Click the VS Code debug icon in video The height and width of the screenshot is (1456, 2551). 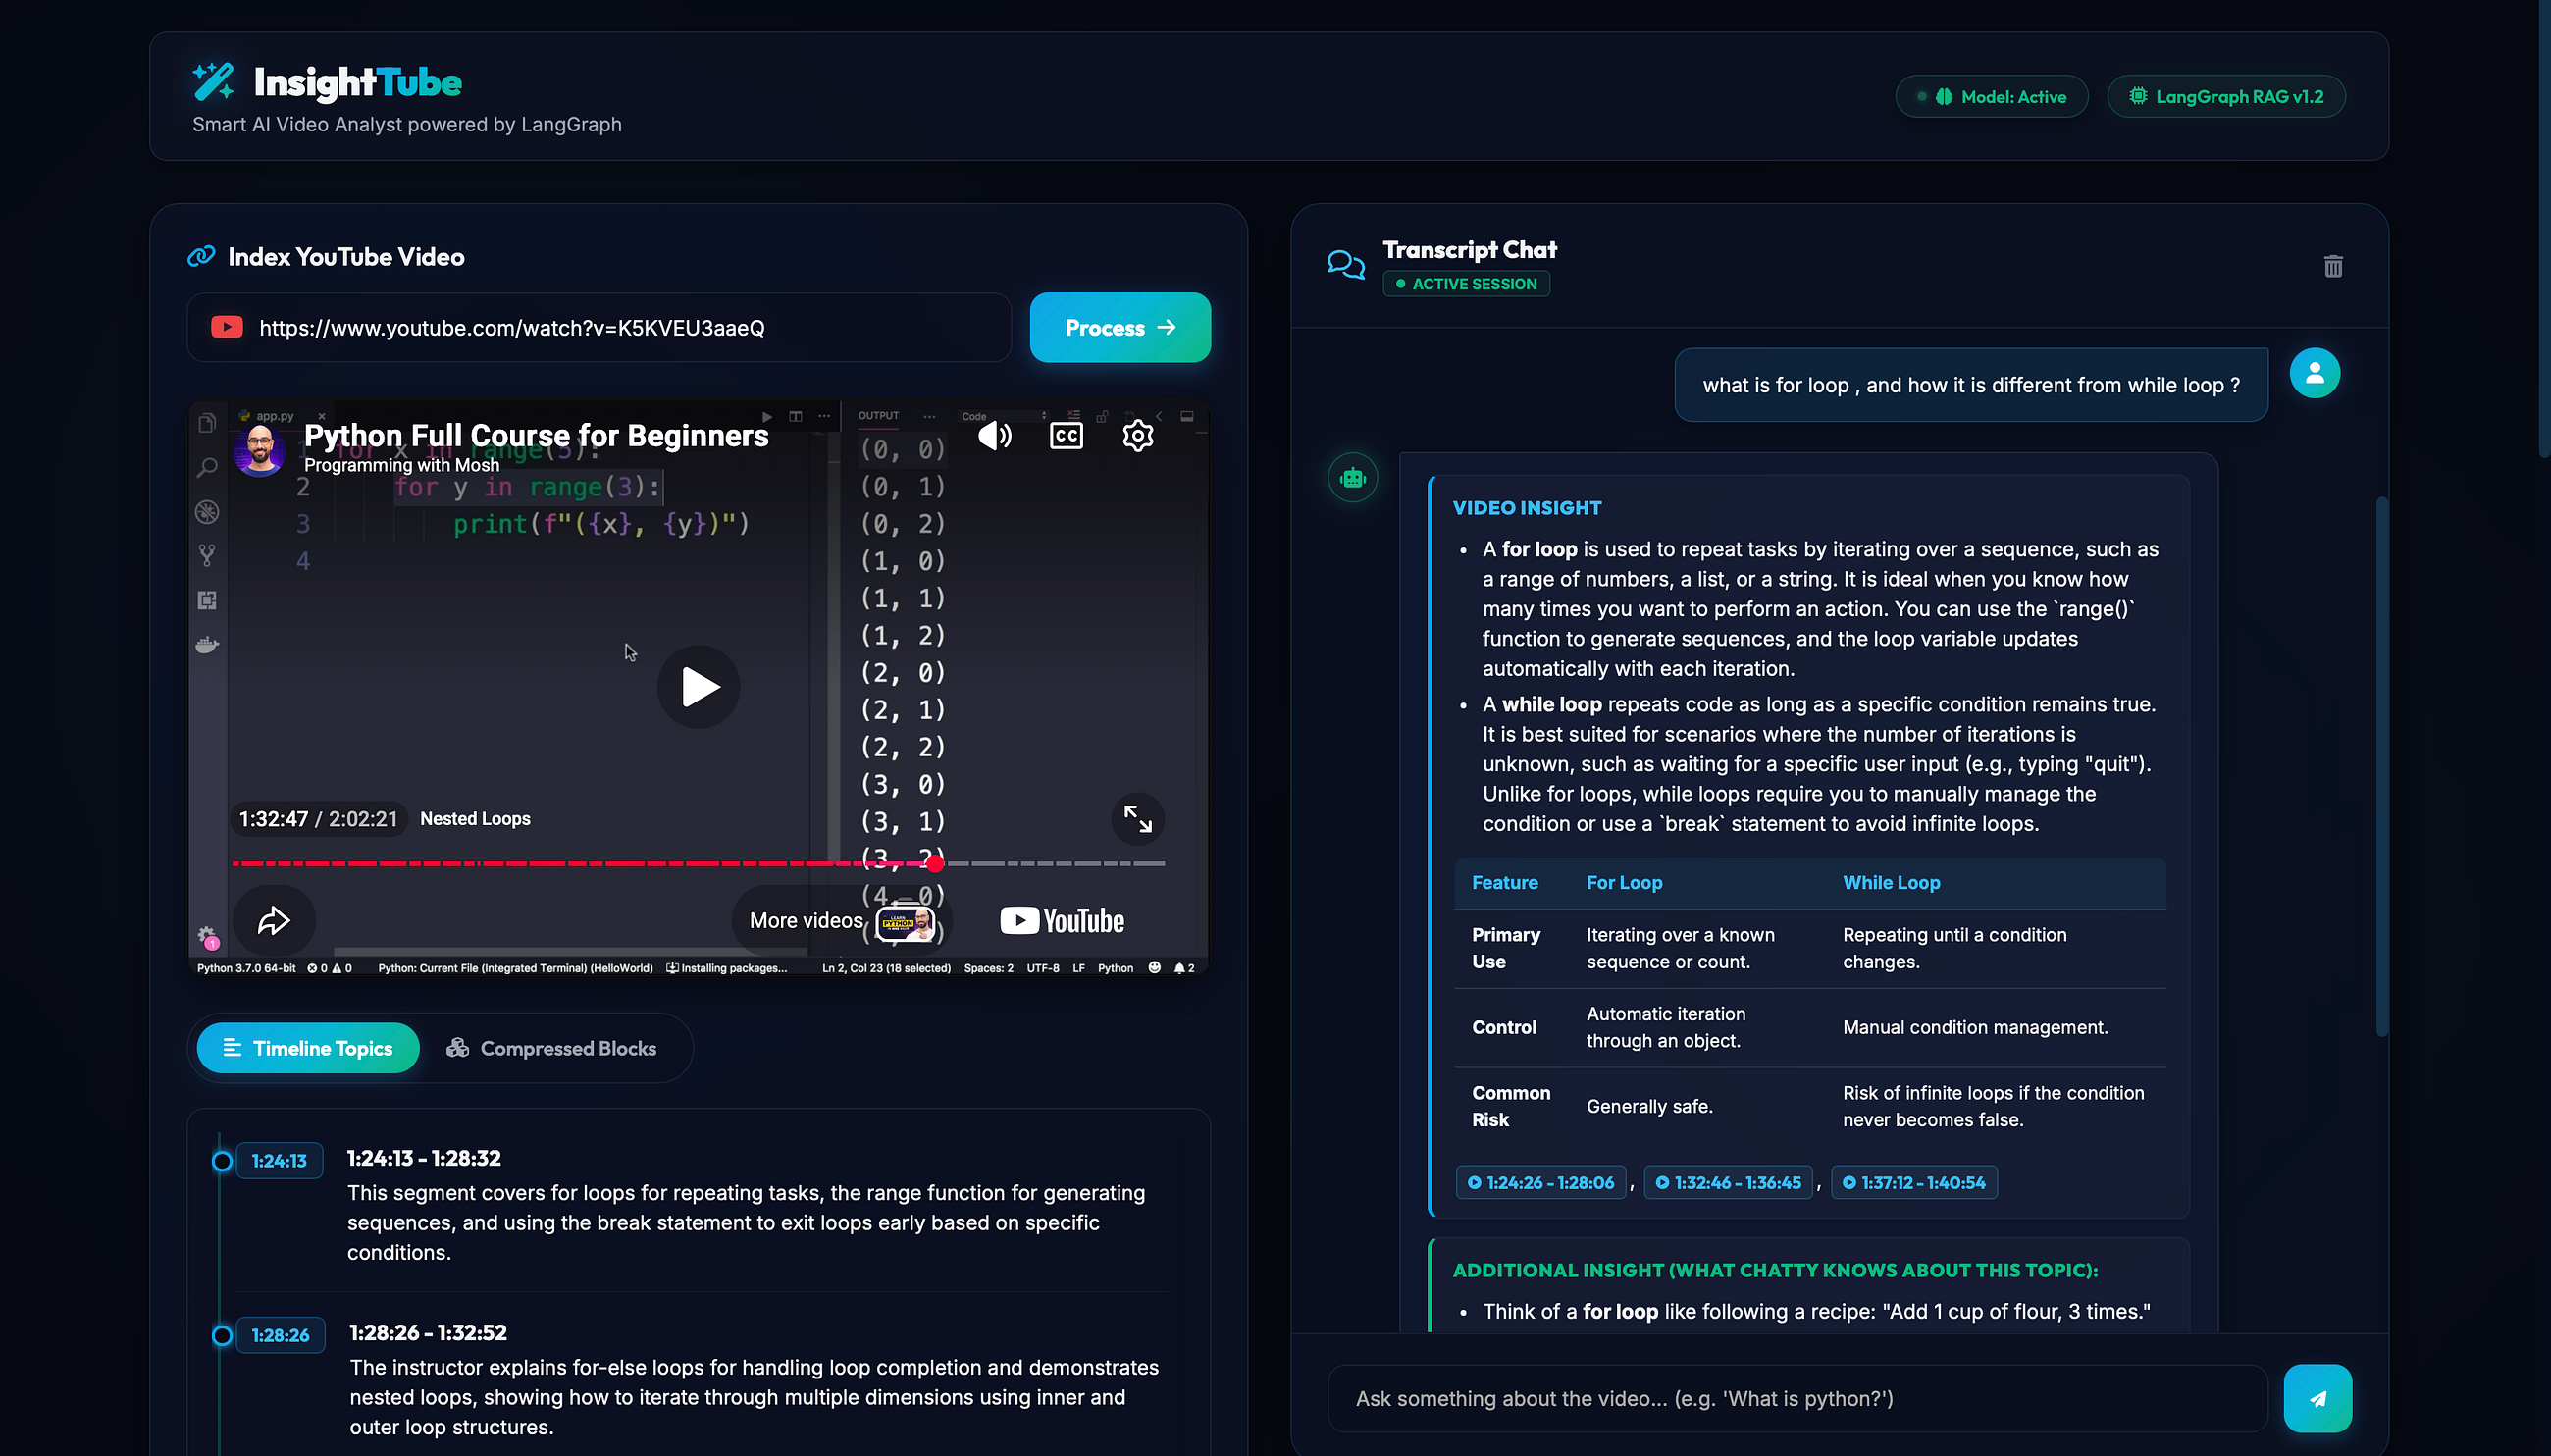(x=207, y=512)
